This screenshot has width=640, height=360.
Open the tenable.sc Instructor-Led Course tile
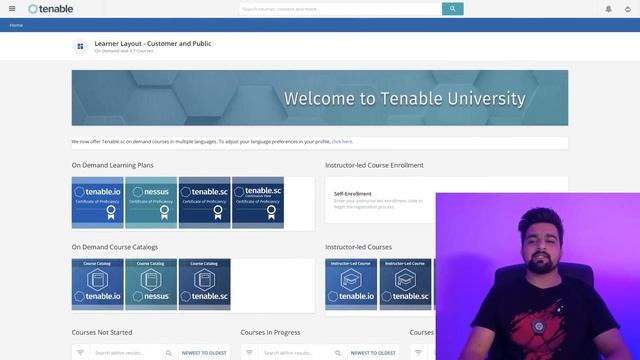(405, 284)
